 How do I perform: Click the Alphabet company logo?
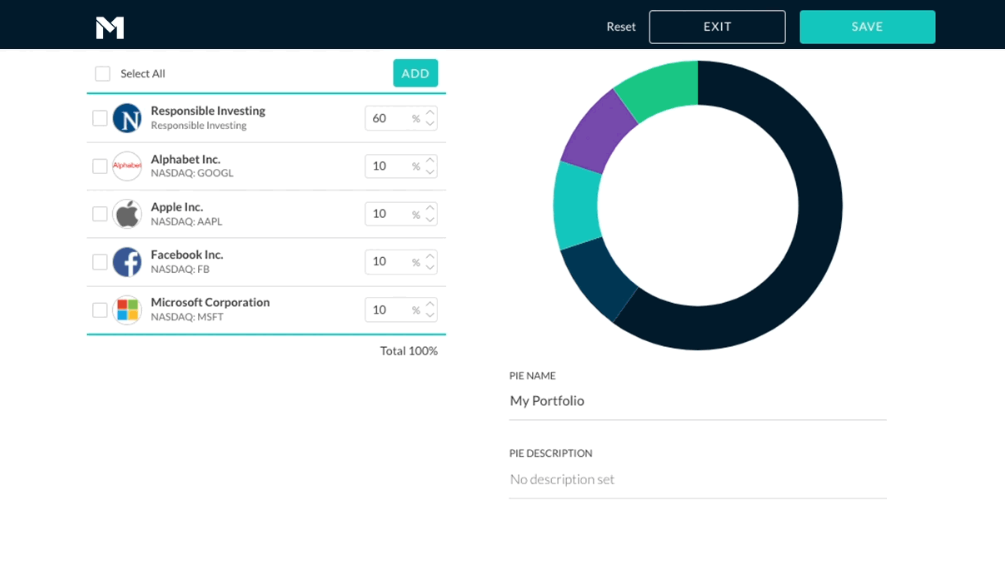[x=127, y=166]
